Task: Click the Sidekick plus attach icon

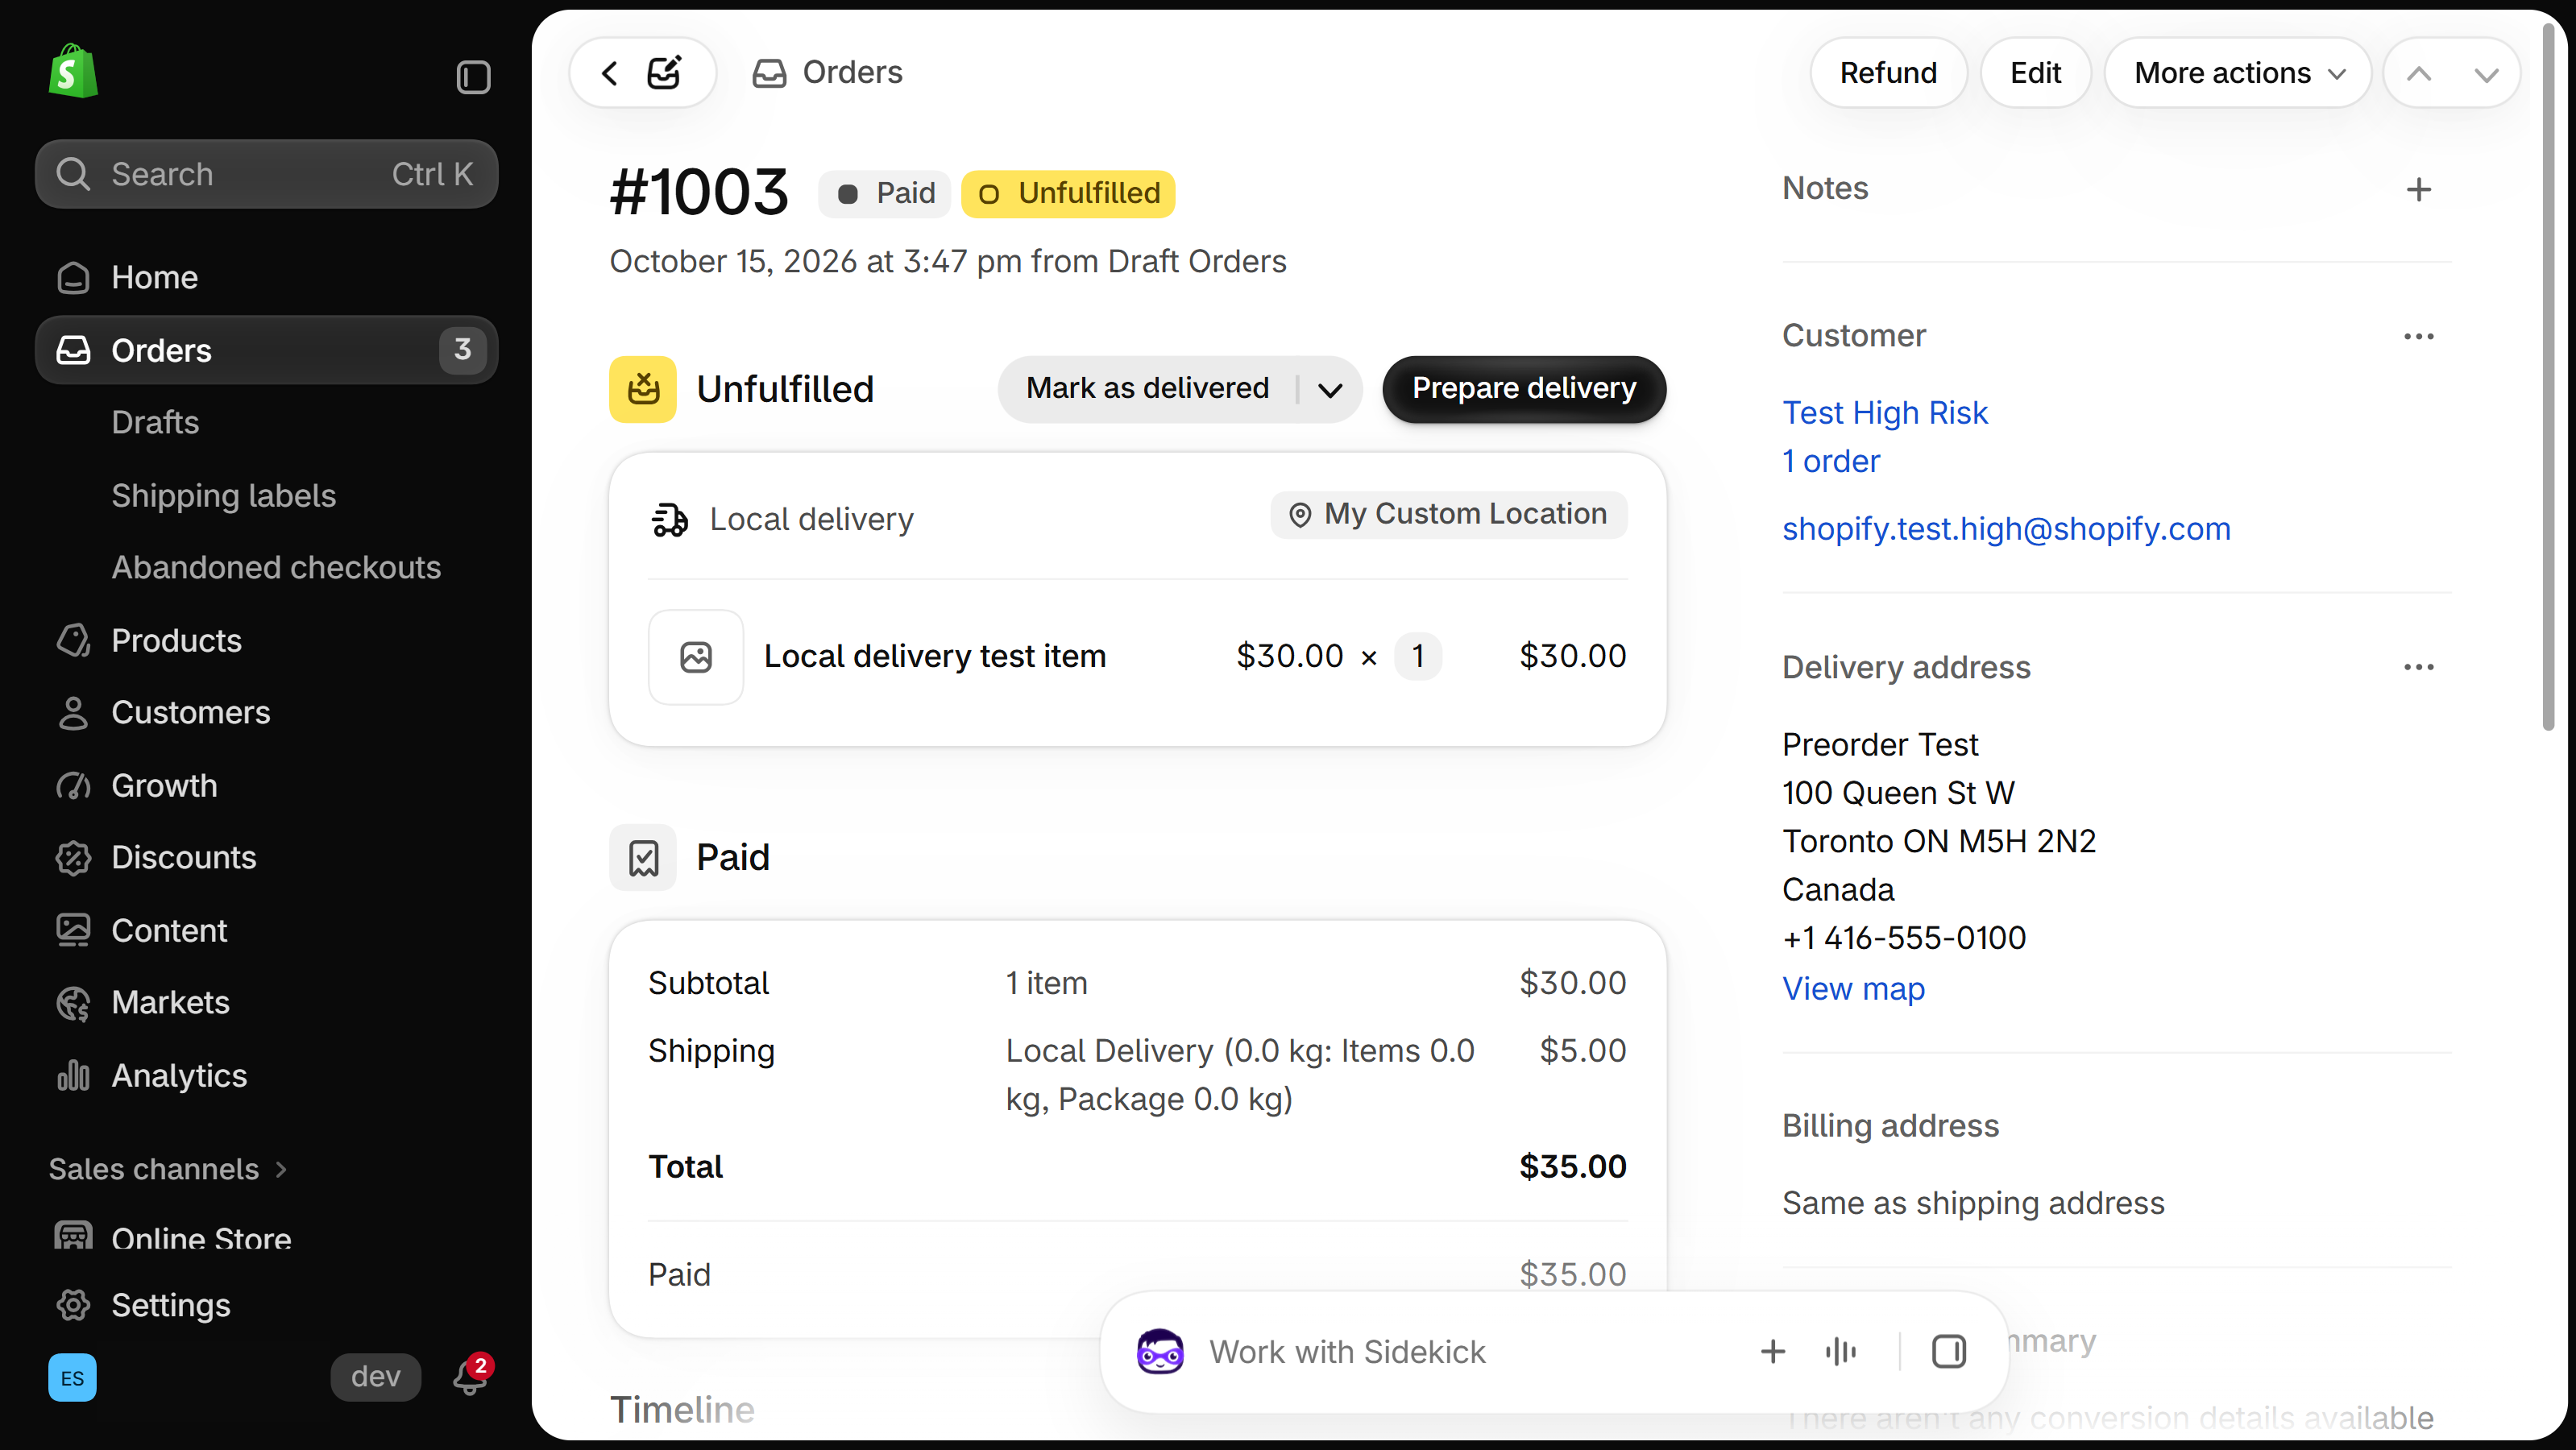Action: [1772, 1352]
